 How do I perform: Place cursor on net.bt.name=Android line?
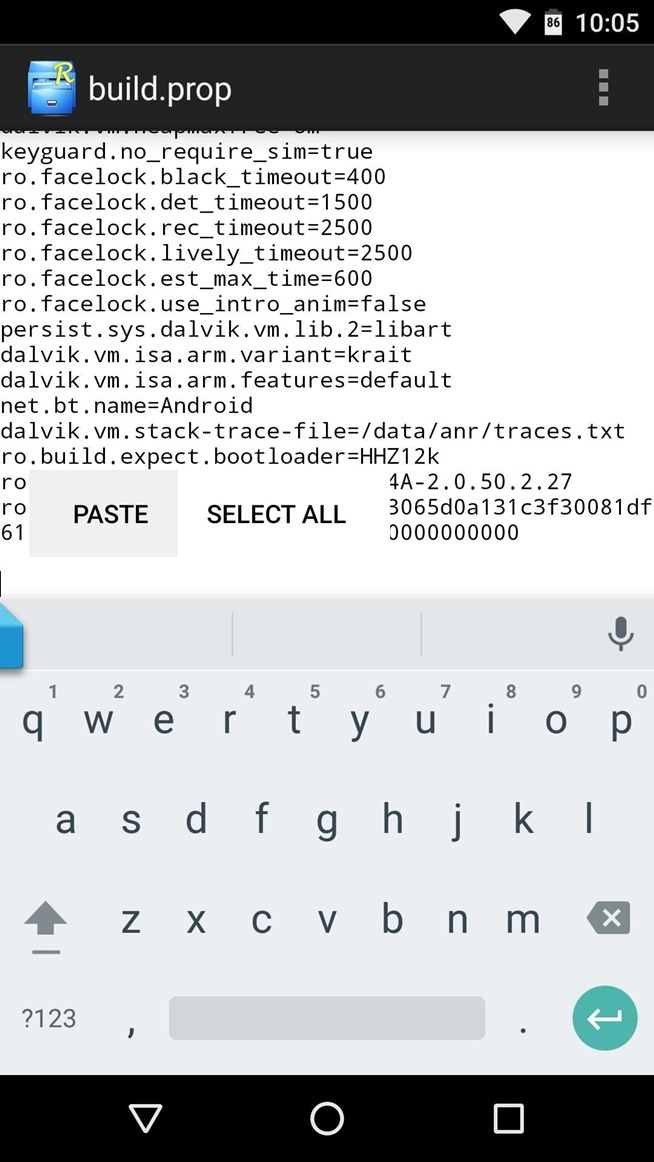[x=127, y=405]
